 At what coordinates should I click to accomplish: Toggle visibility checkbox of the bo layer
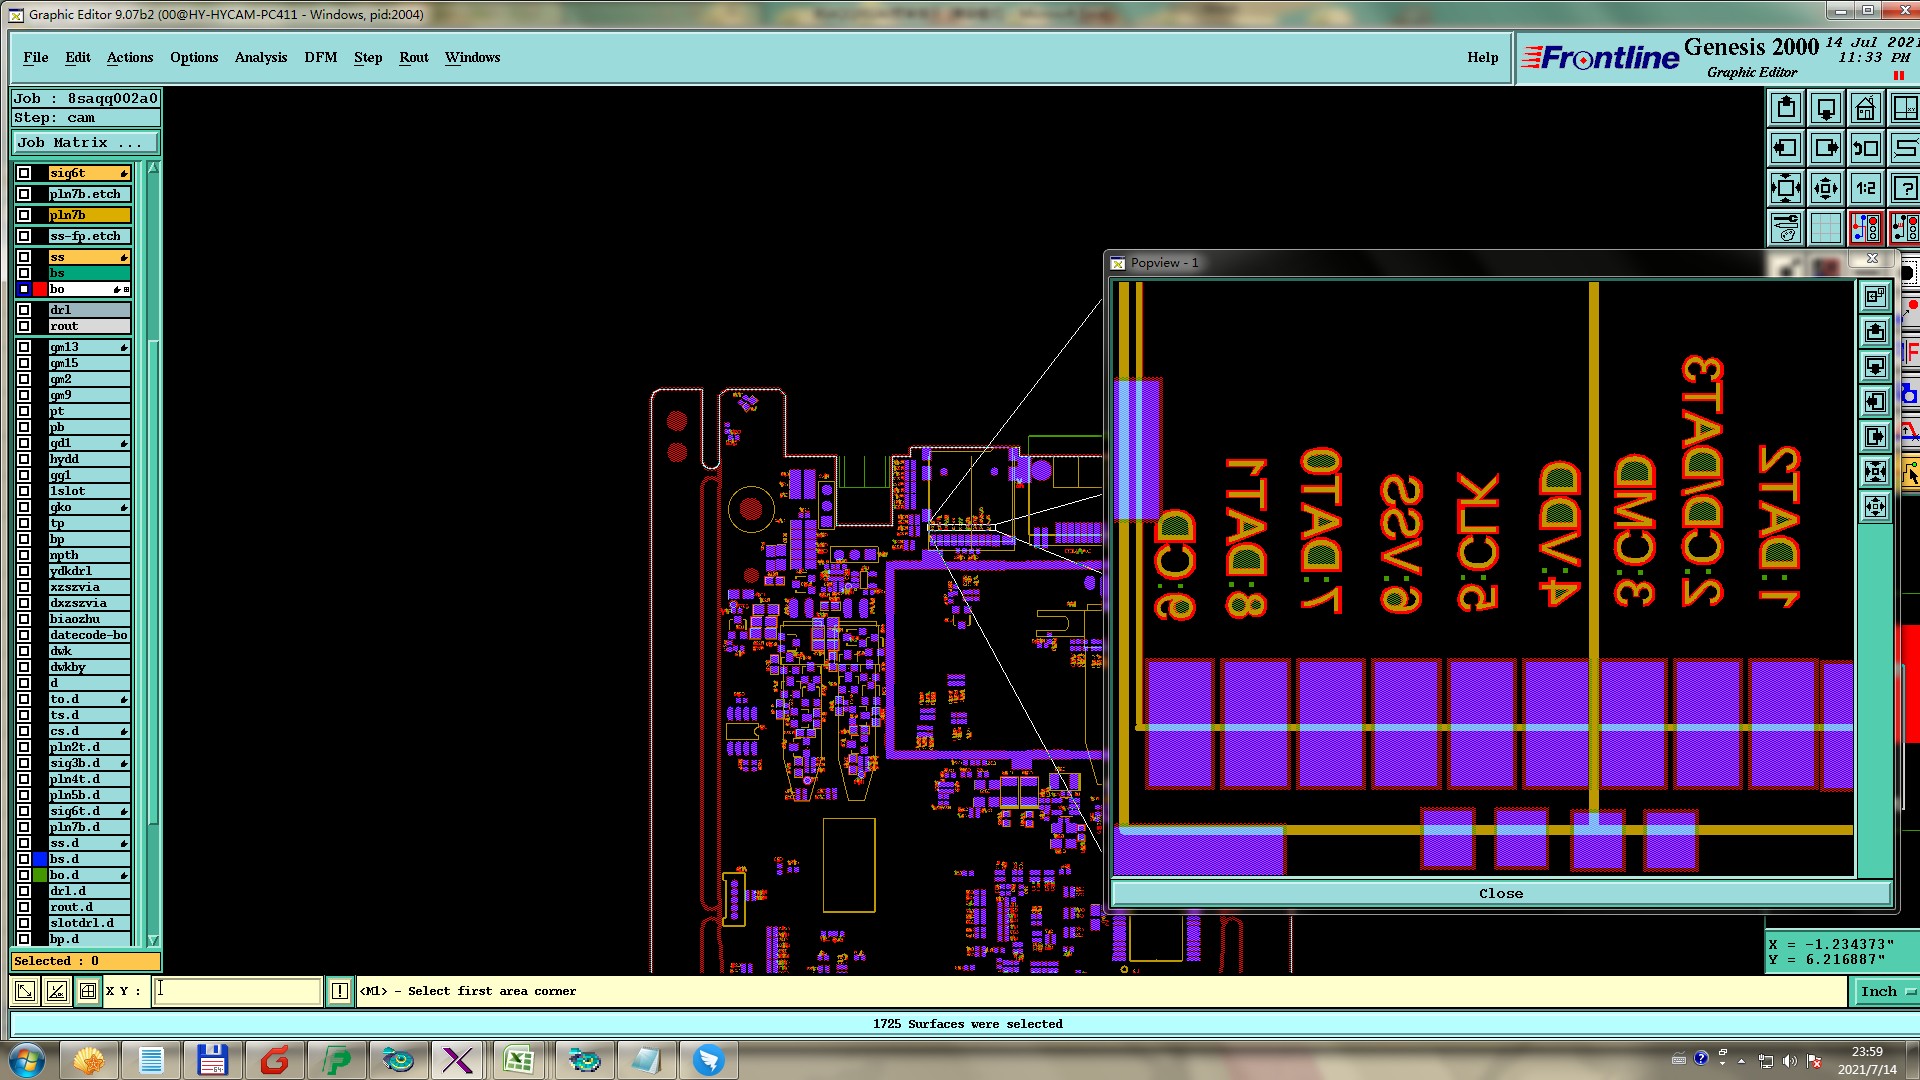click(24, 289)
